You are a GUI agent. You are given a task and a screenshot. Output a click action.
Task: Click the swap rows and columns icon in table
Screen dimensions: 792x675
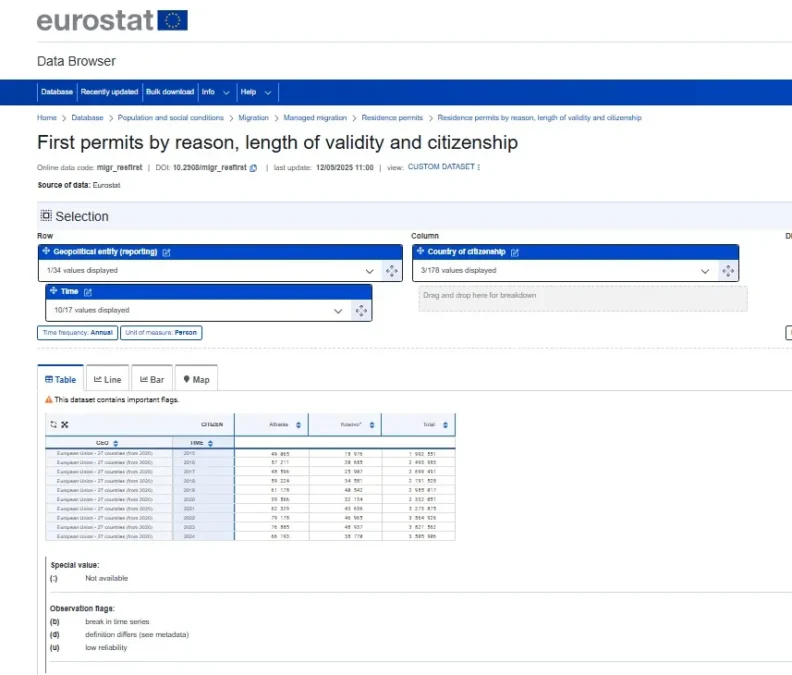[x=53, y=424]
